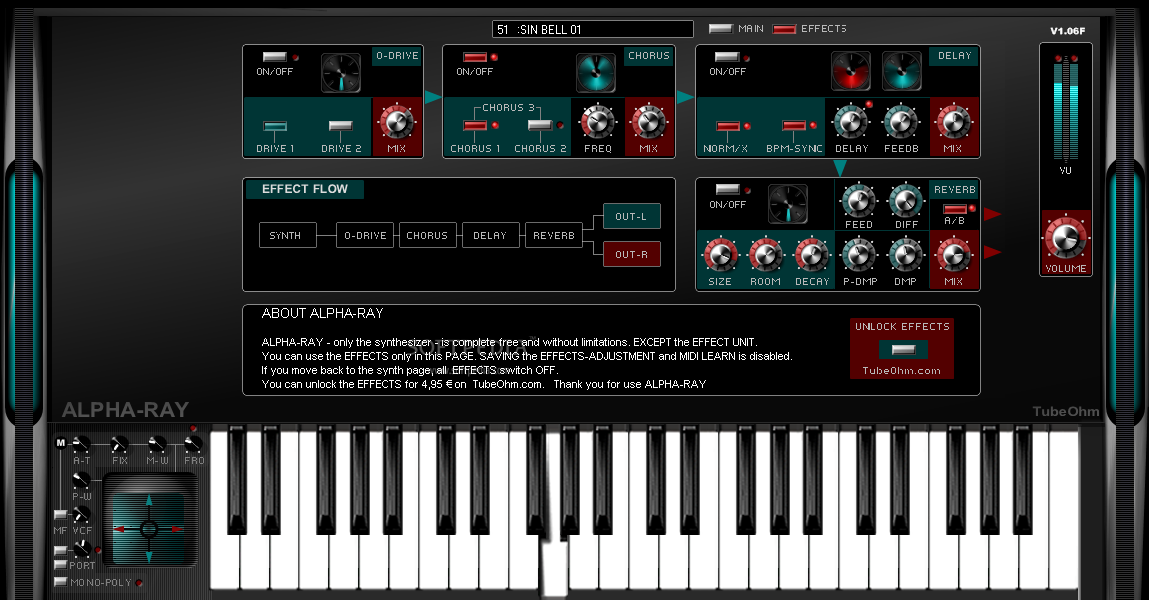Image resolution: width=1149 pixels, height=600 pixels.
Task: Click the REVERB box in effect flow
Action: click(x=554, y=235)
